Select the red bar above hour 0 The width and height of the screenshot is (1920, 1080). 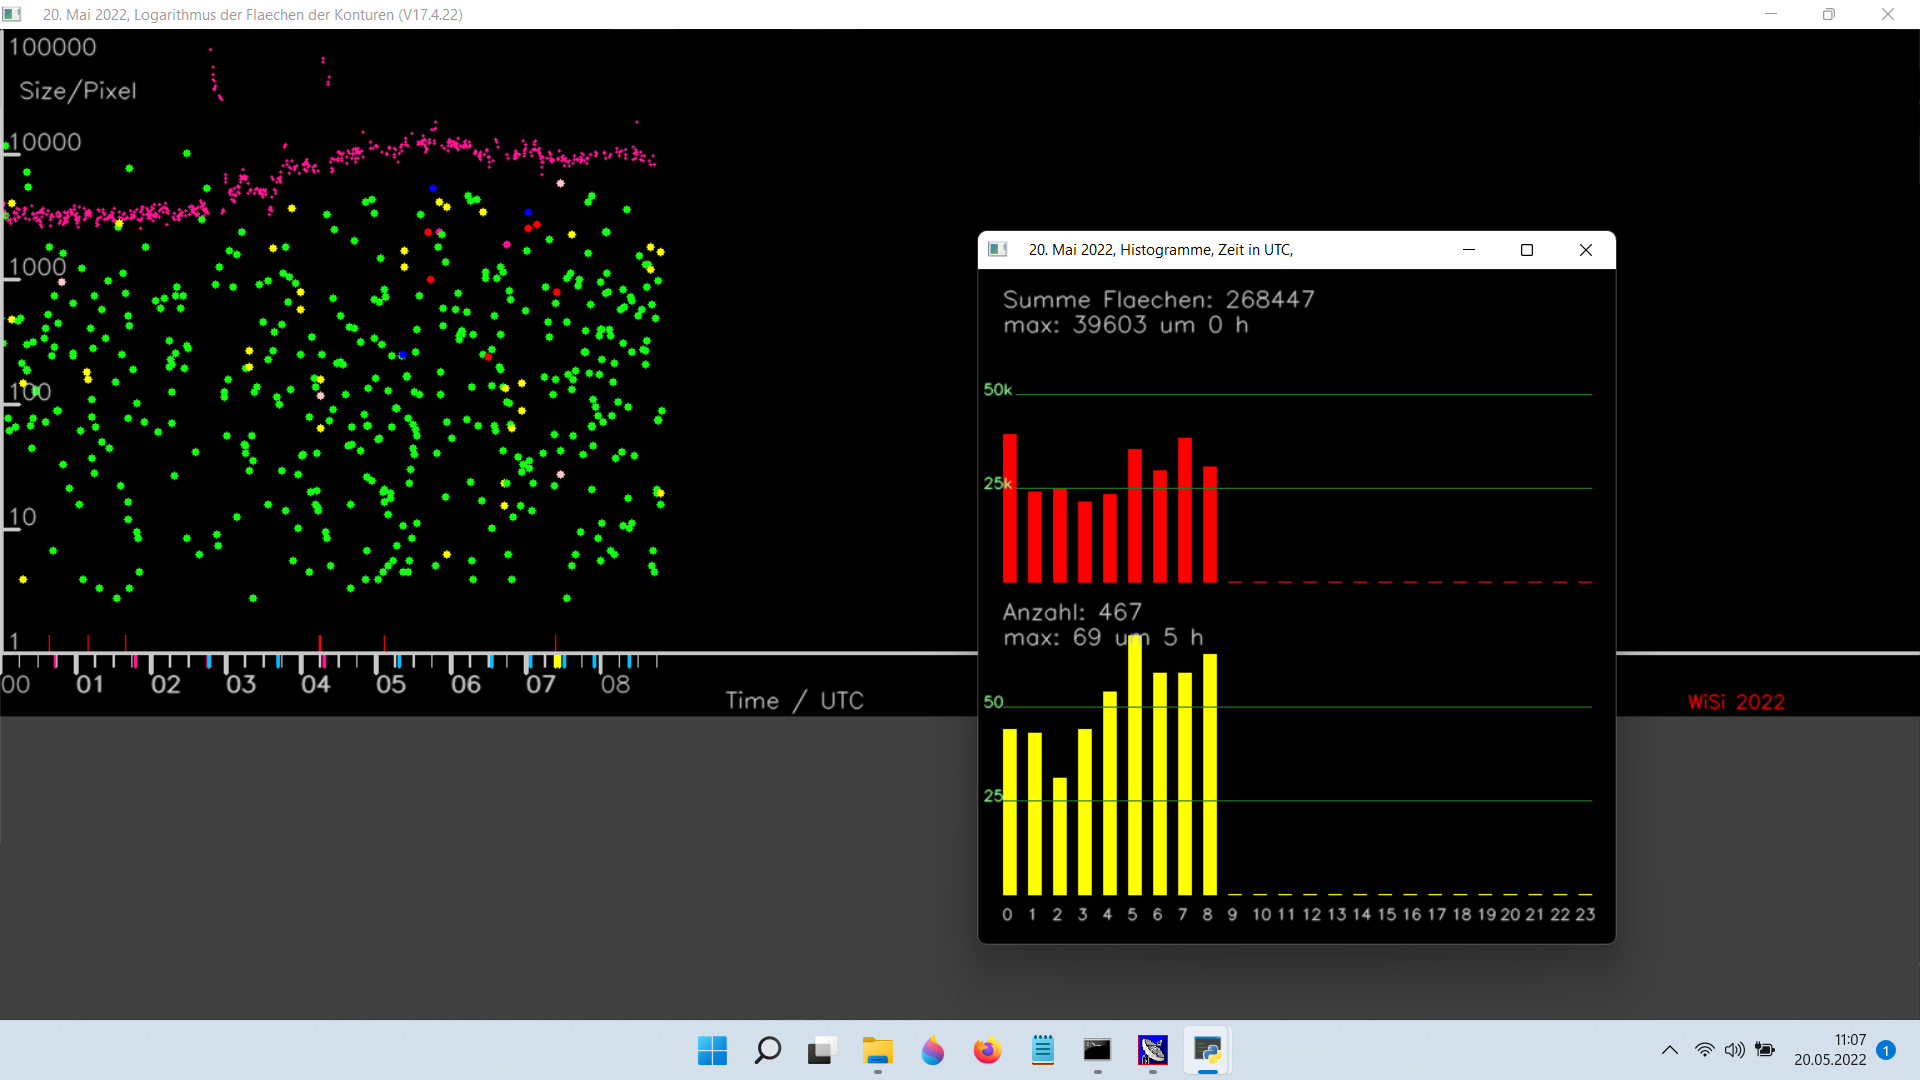[x=1010, y=508]
